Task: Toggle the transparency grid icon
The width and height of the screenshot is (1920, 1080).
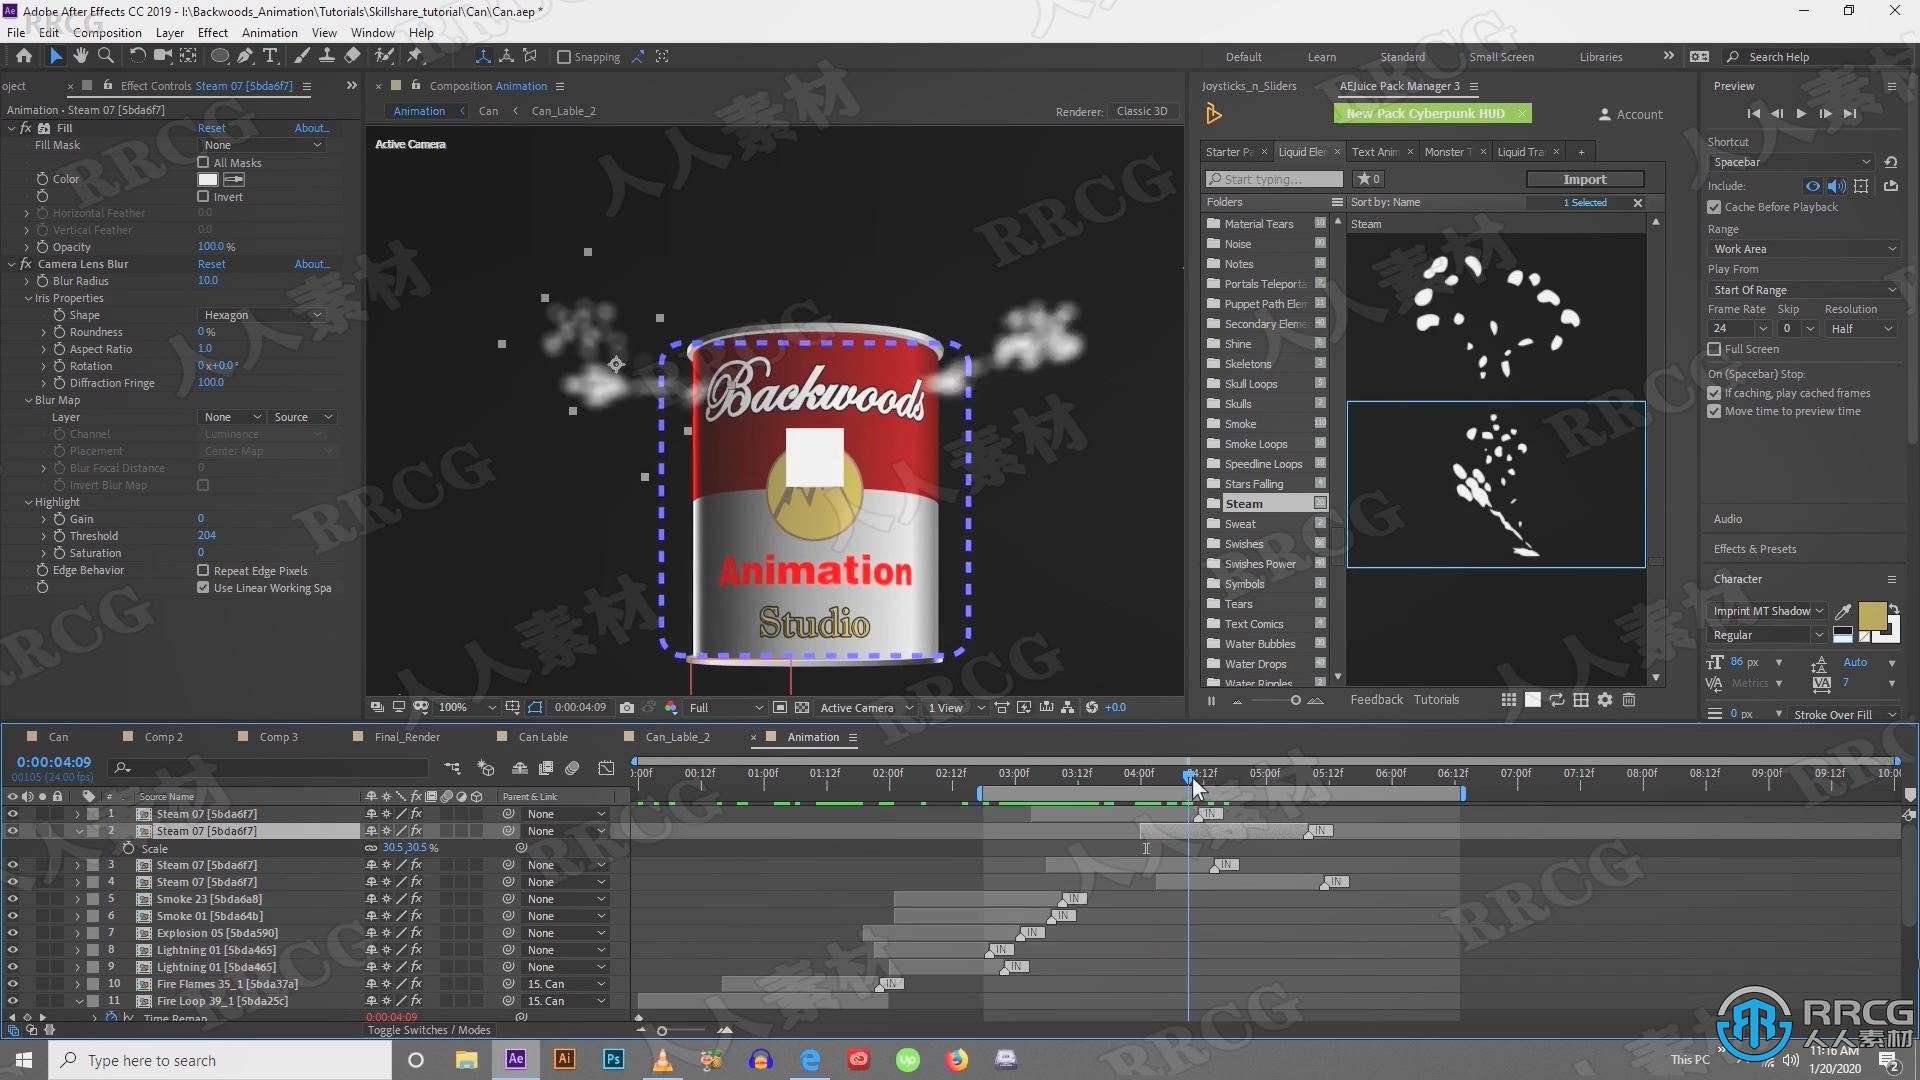Action: [x=802, y=707]
